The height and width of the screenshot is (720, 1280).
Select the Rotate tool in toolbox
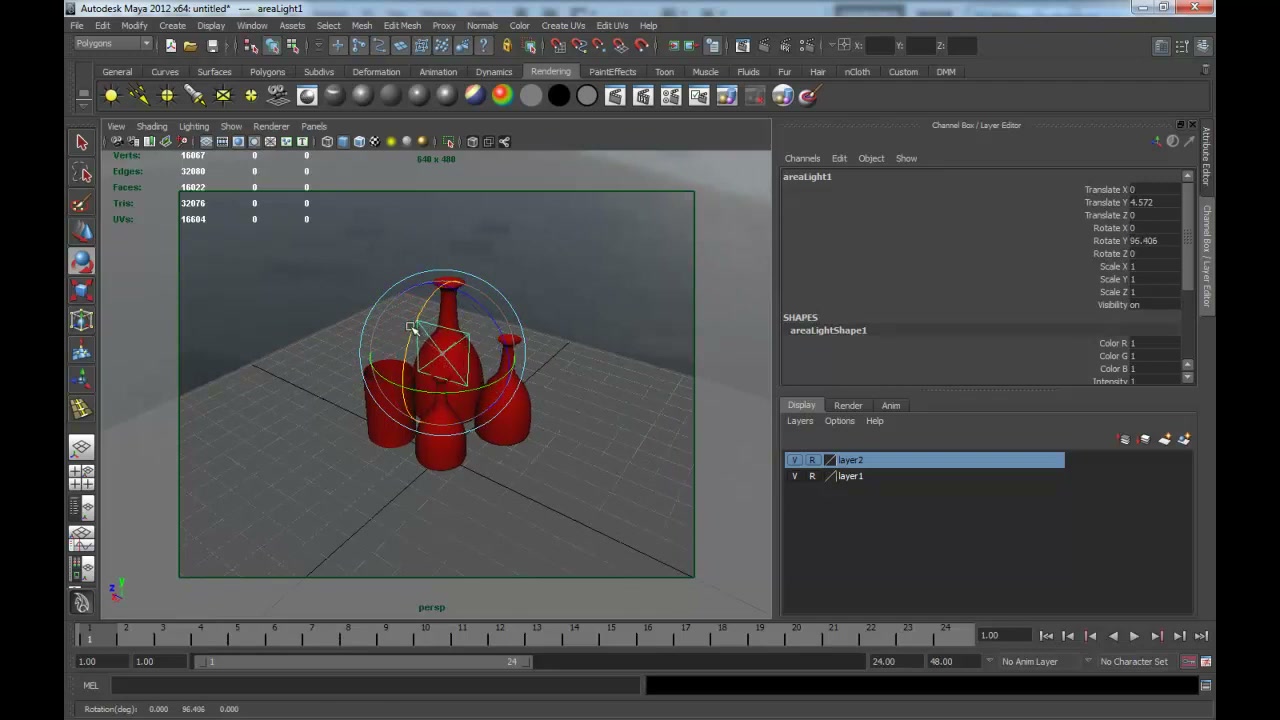click(82, 261)
